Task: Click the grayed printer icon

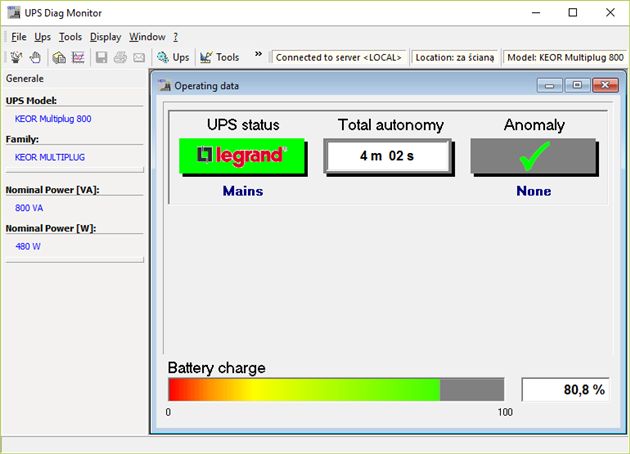Action: click(120, 57)
